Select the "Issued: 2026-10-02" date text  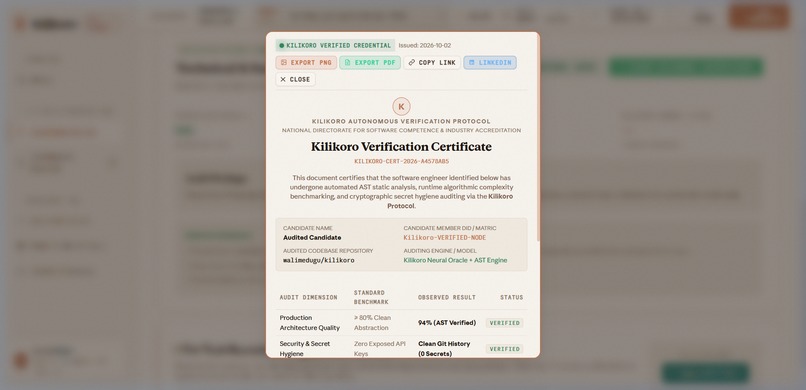click(425, 45)
